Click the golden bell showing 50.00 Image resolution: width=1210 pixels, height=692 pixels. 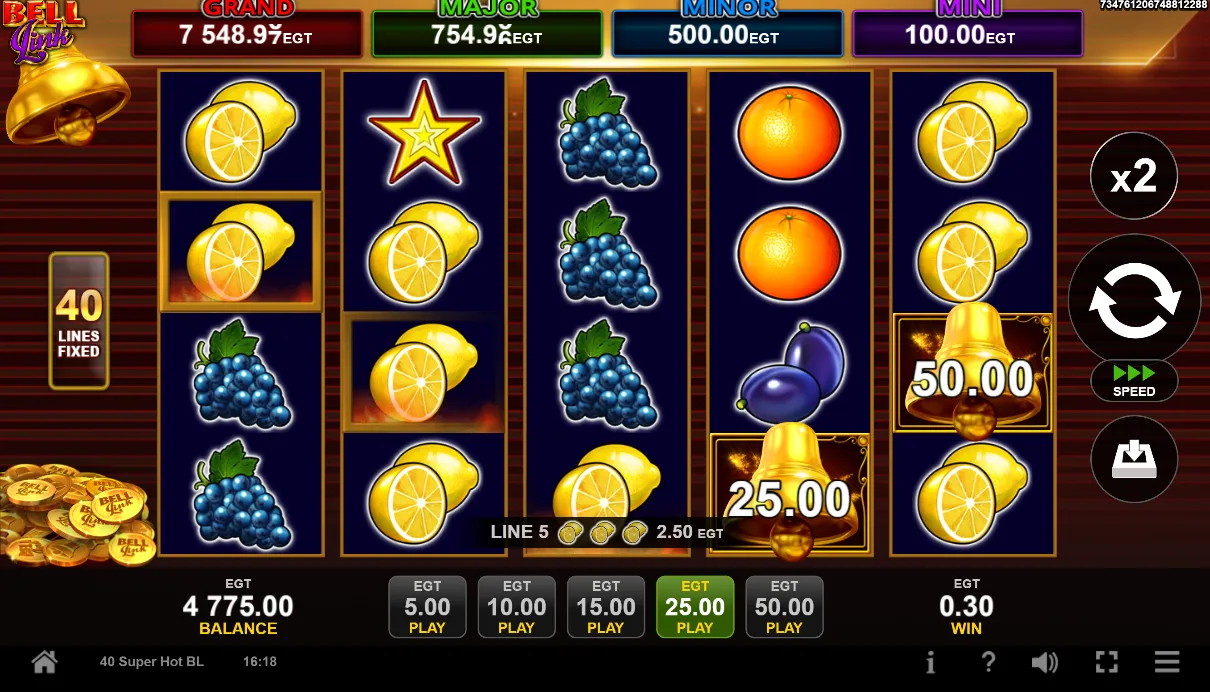(973, 373)
